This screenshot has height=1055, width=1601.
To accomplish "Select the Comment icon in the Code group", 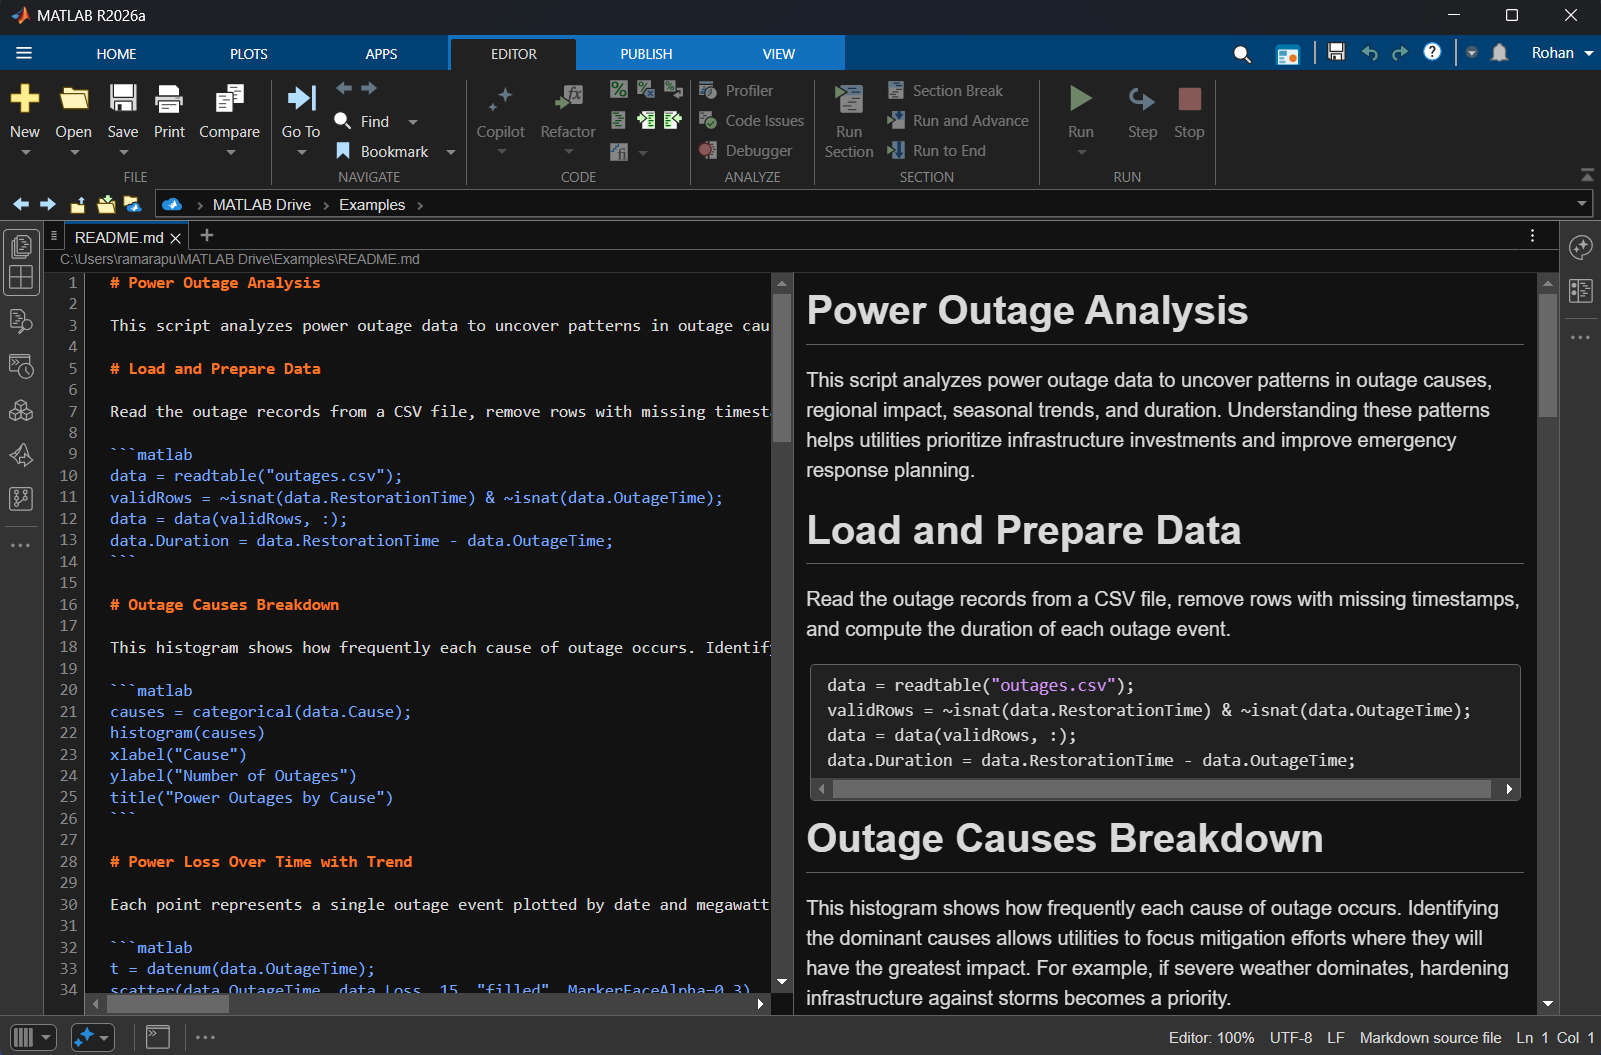I will [619, 89].
